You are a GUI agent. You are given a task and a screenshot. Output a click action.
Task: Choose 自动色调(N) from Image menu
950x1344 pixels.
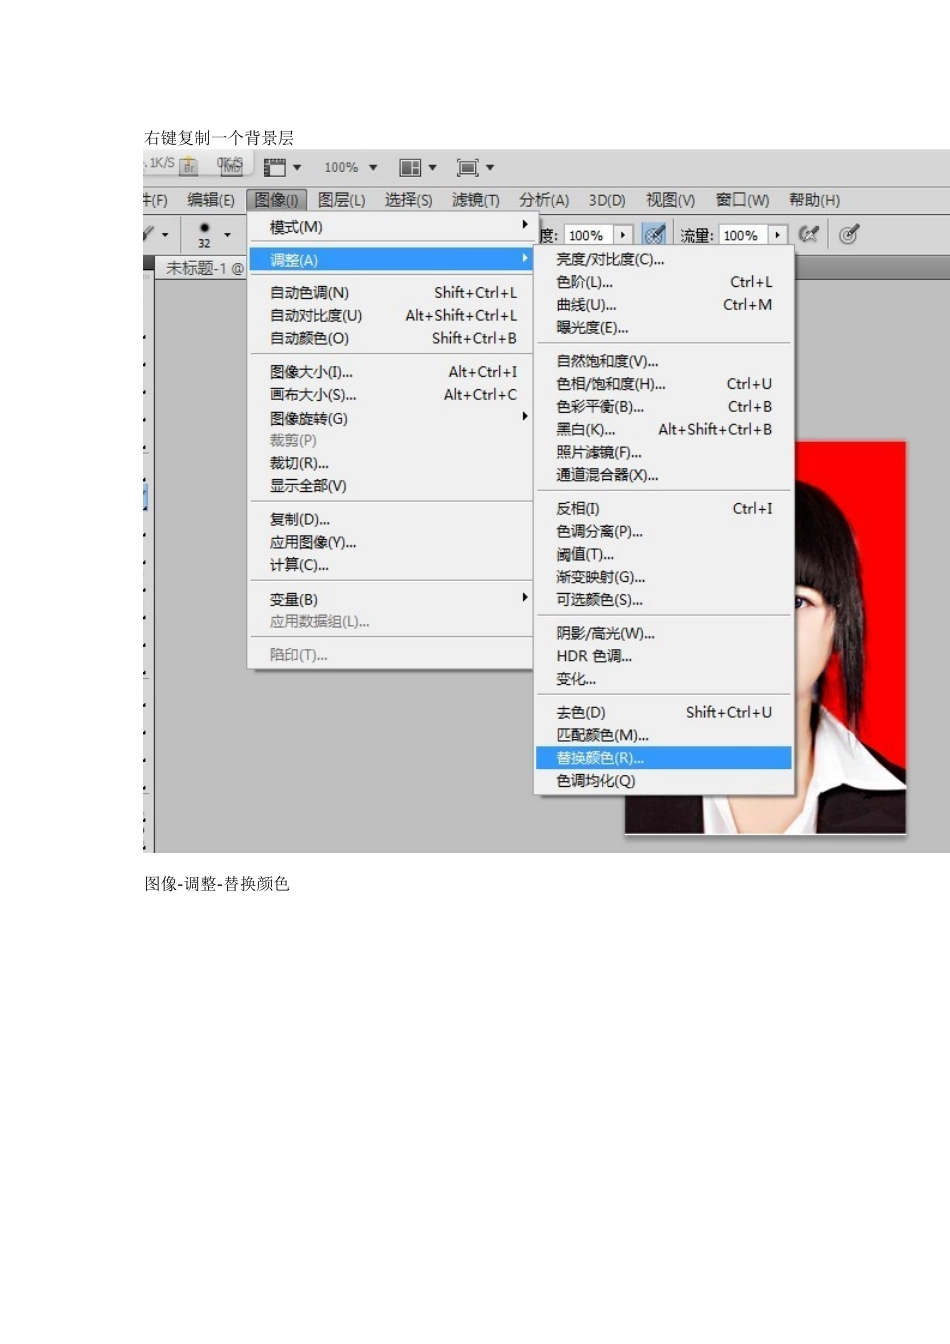391,293
